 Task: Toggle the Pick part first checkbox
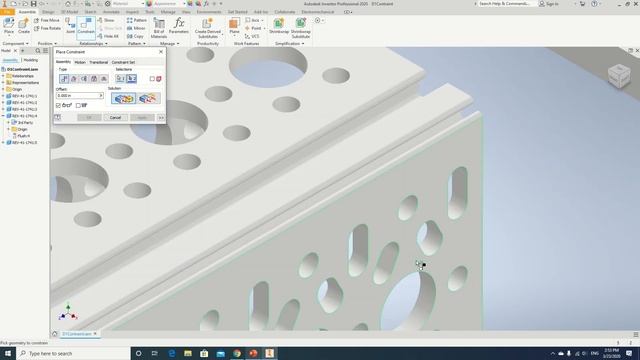pos(152,79)
